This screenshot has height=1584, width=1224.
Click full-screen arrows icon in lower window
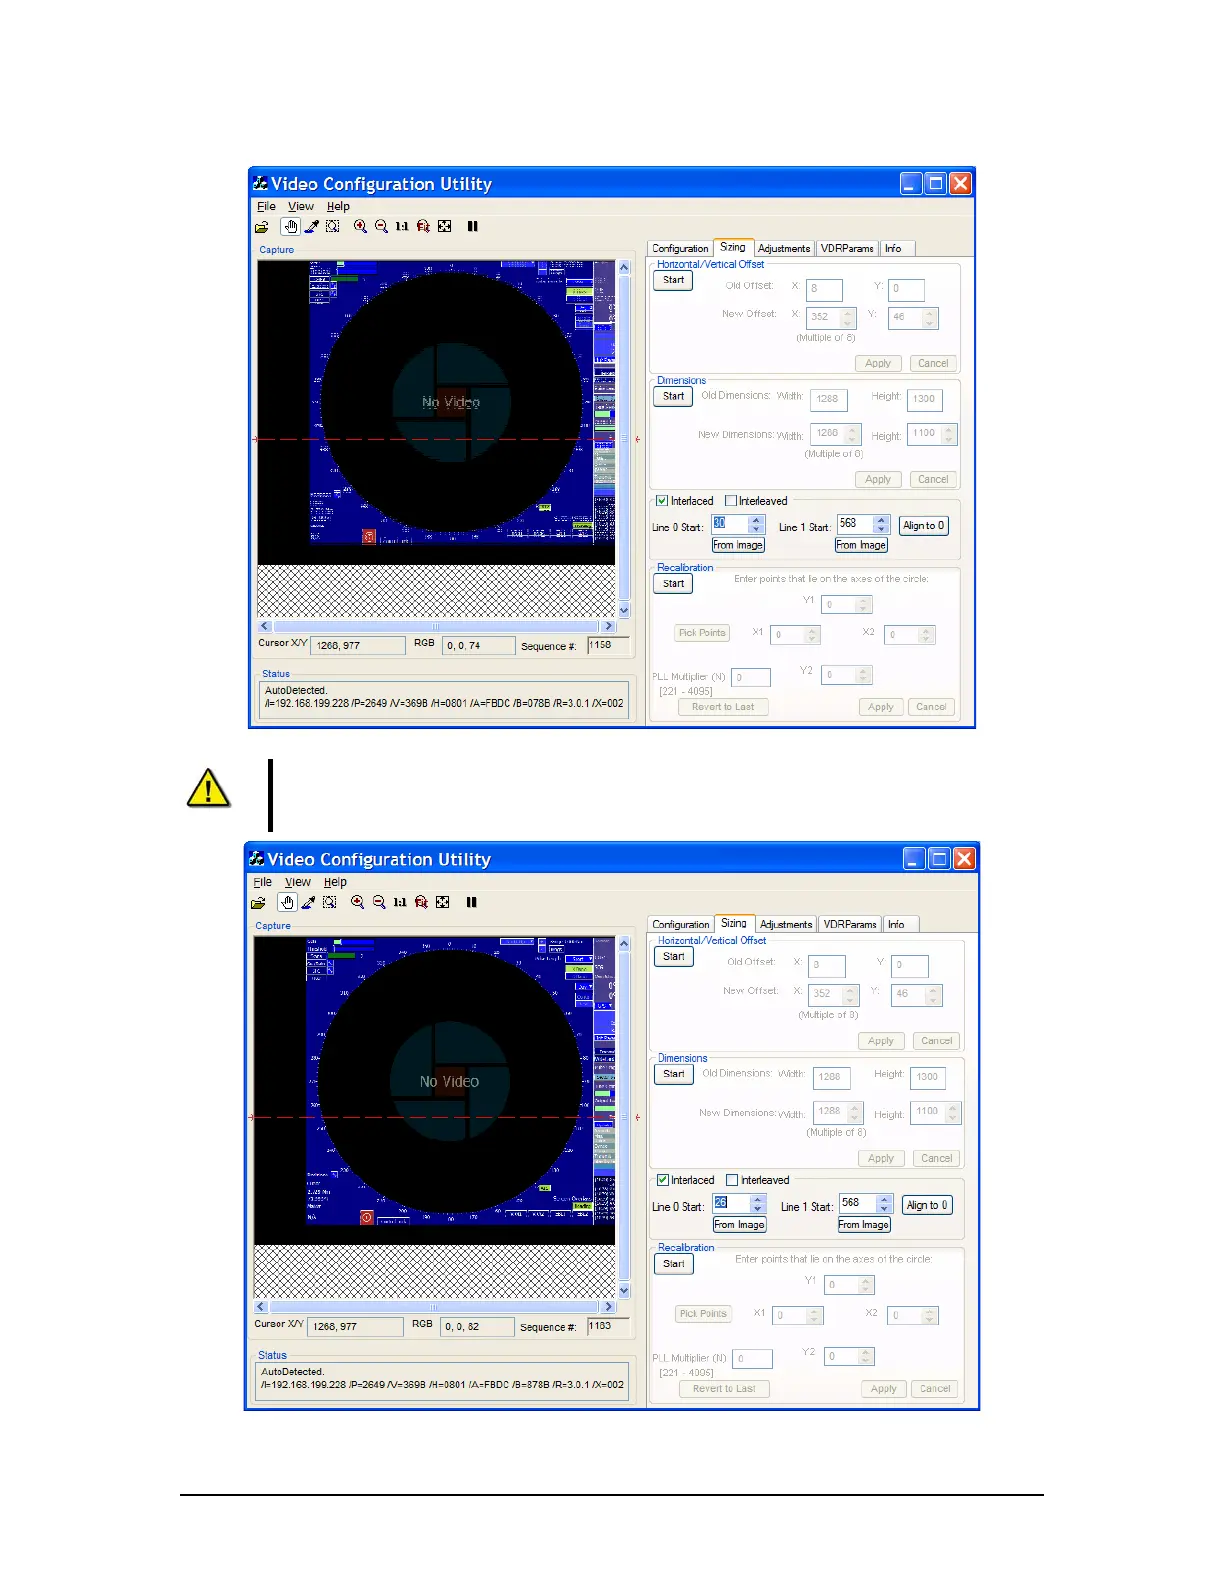pos(443,903)
